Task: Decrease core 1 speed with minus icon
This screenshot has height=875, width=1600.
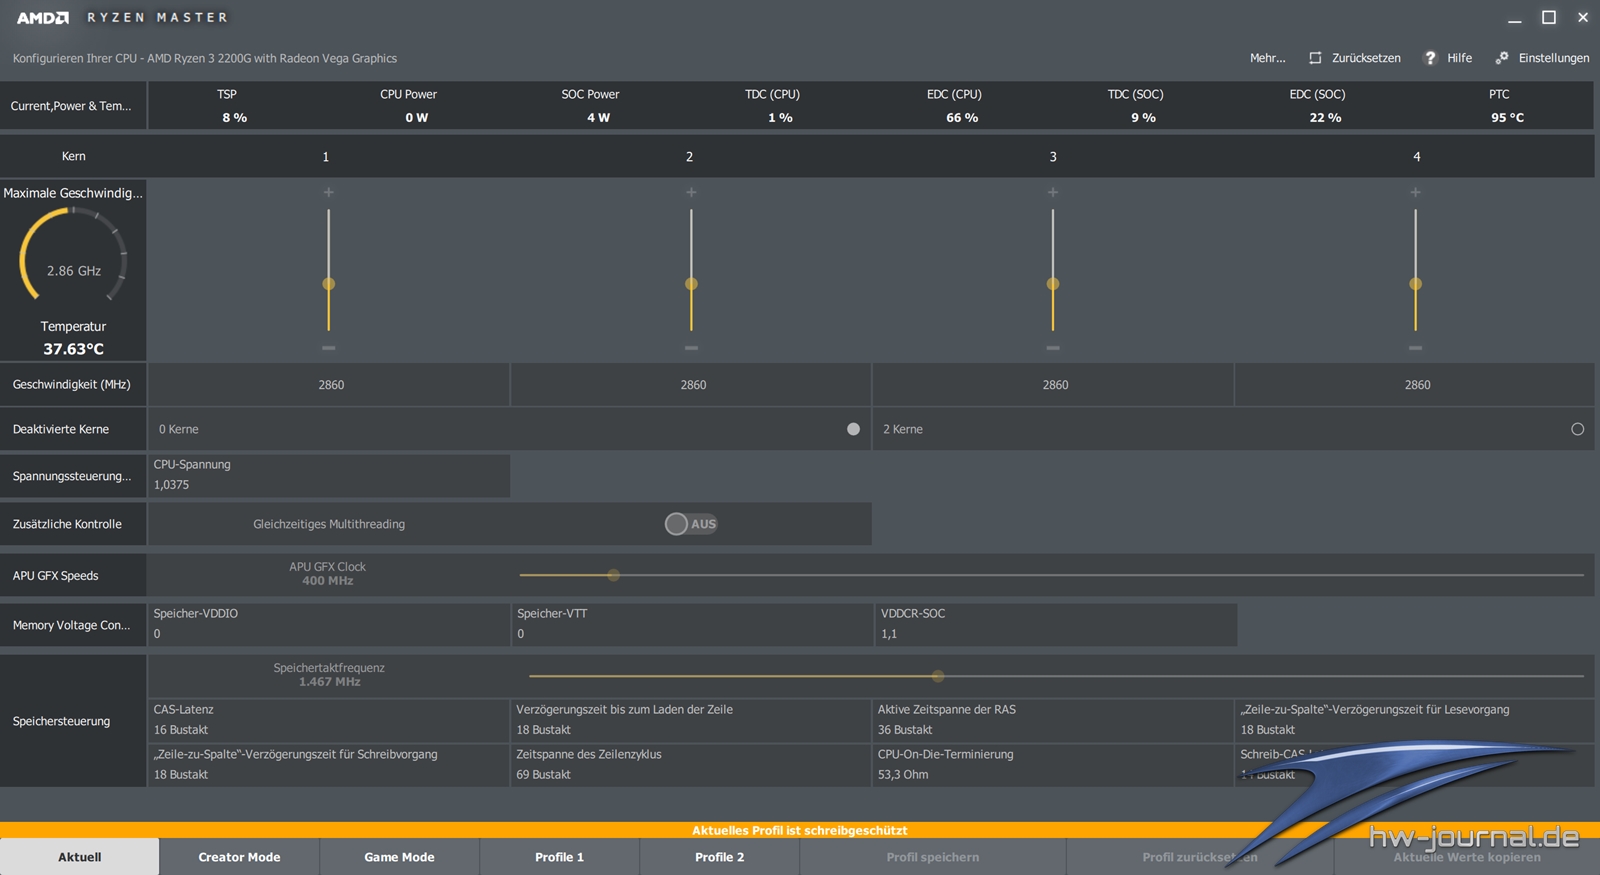Action: click(328, 348)
